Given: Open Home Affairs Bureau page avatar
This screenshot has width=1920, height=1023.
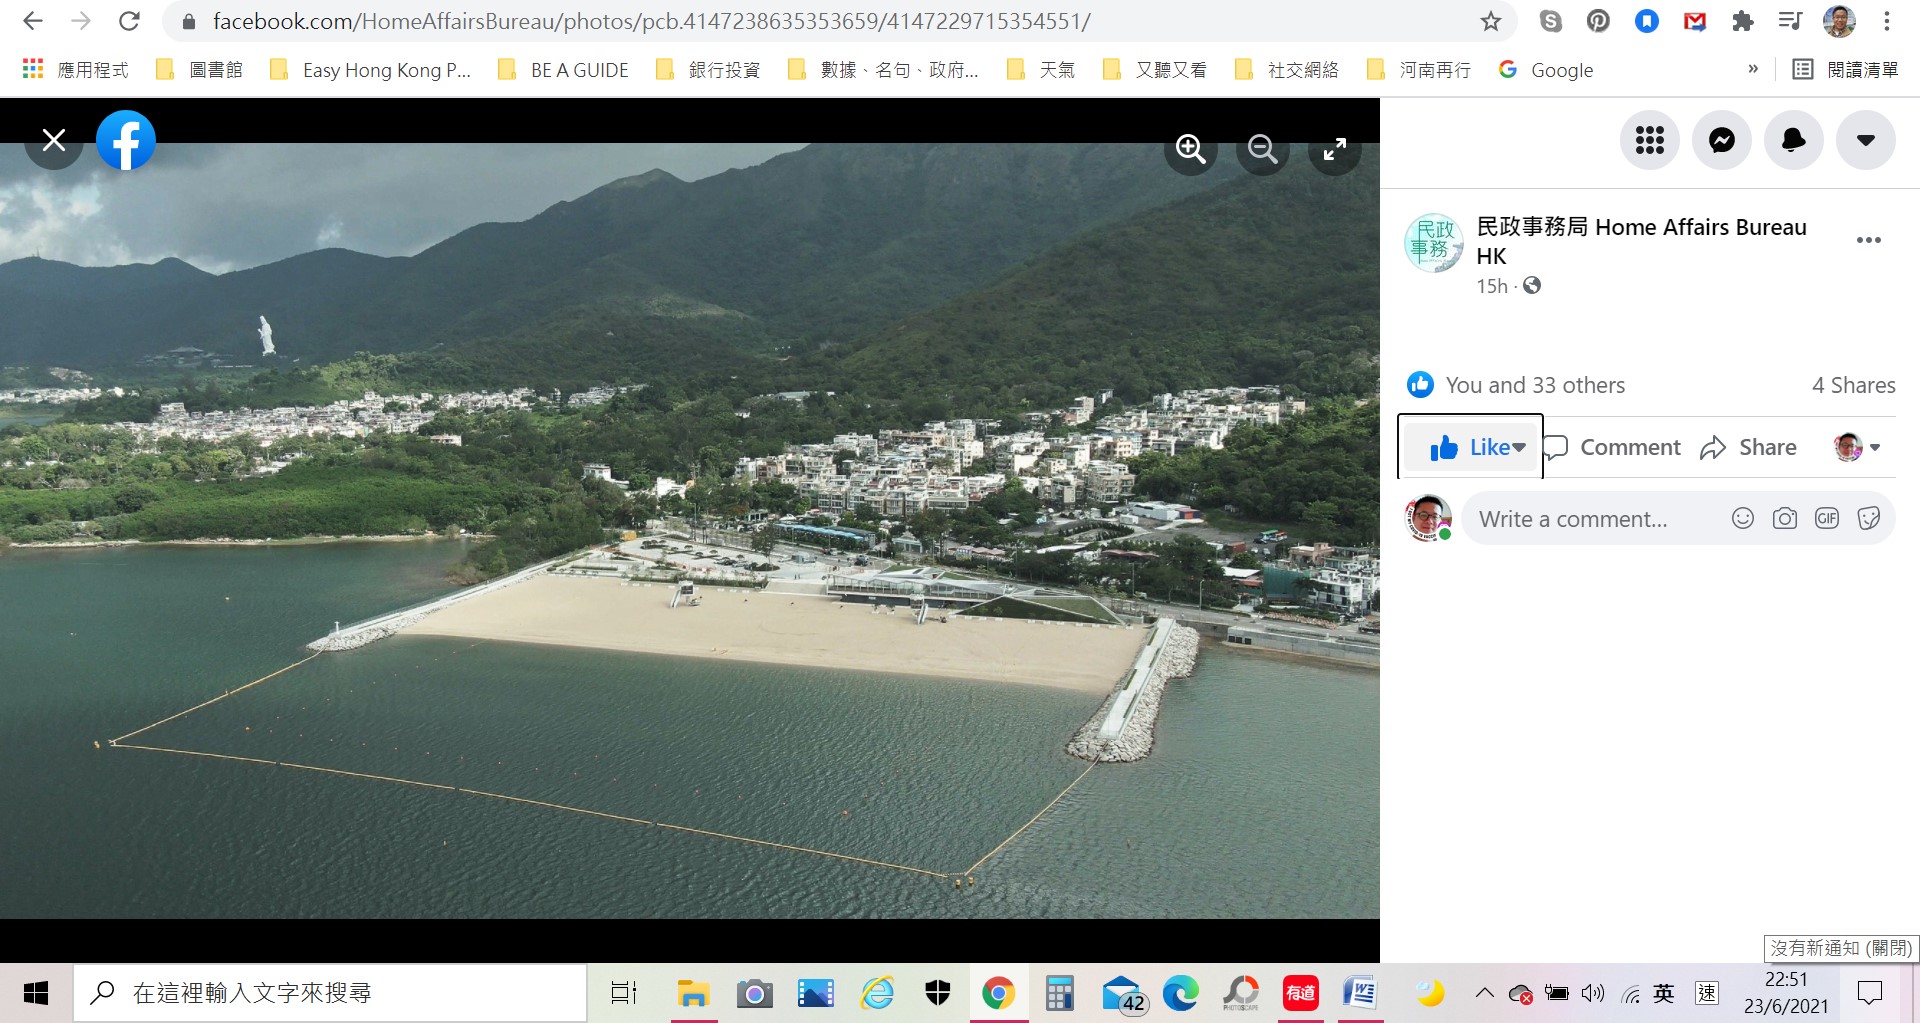Looking at the screenshot, I should click(1434, 242).
